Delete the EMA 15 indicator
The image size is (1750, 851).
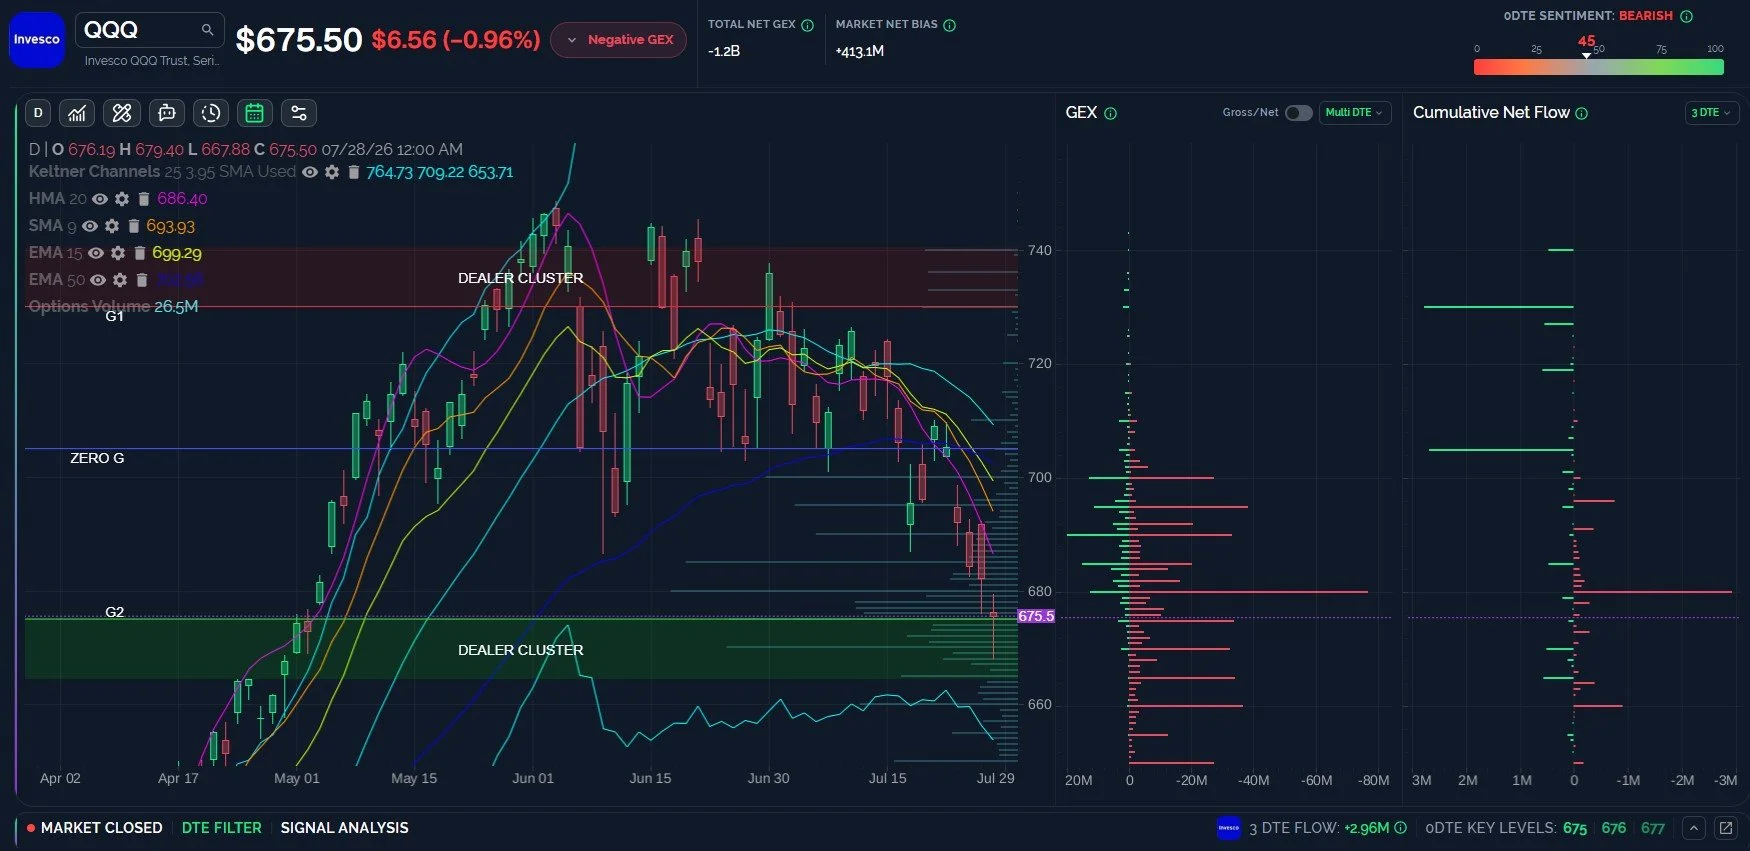(x=139, y=253)
